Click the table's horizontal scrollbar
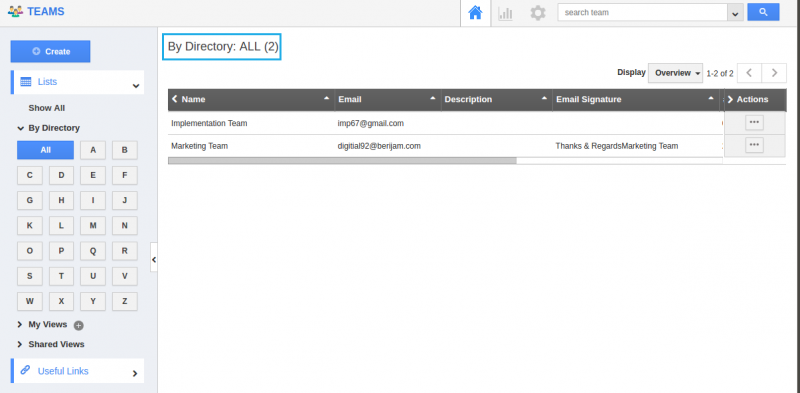The height and width of the screenshot is (393, 800). coord(342,160)
